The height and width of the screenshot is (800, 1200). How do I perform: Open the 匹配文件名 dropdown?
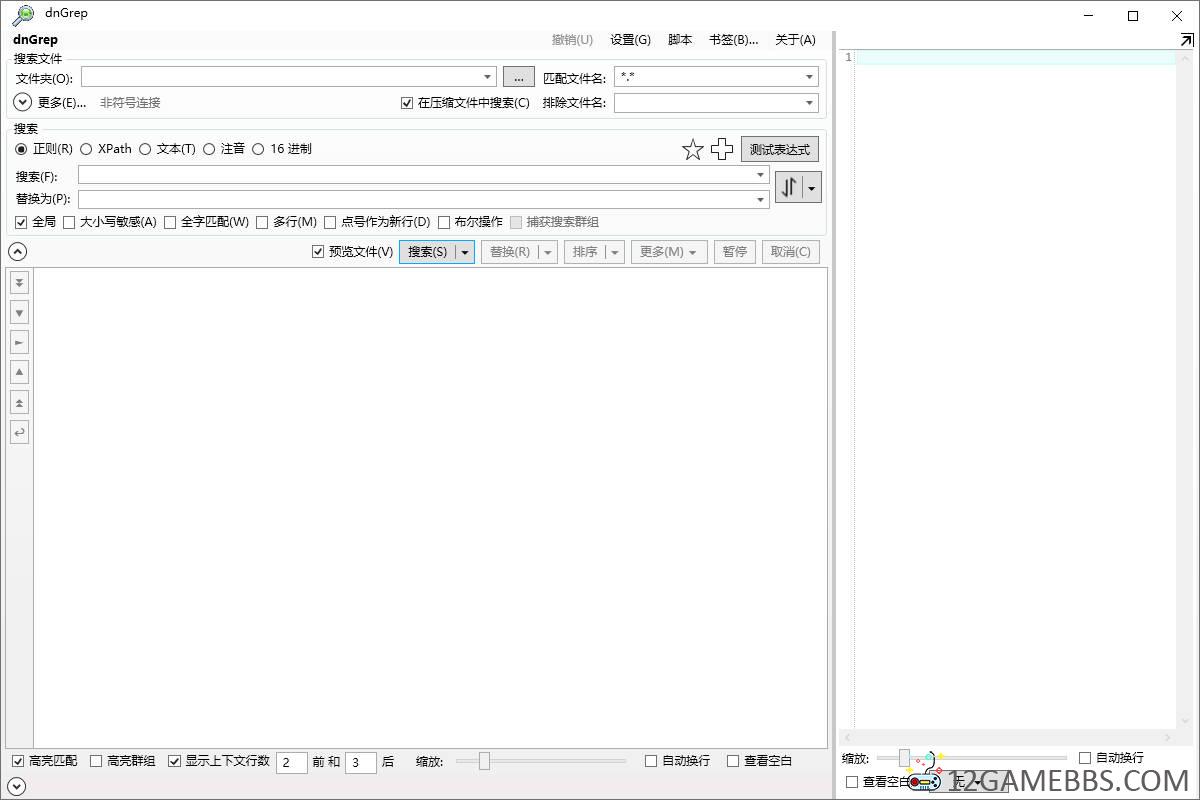[x=809, y=78]
